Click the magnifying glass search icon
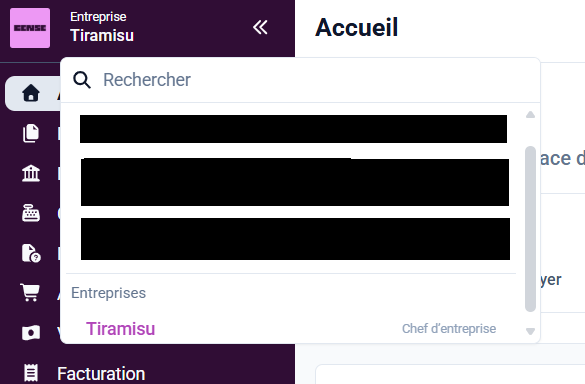This screenshot has width=585, height=384. (x=82, y=80)
